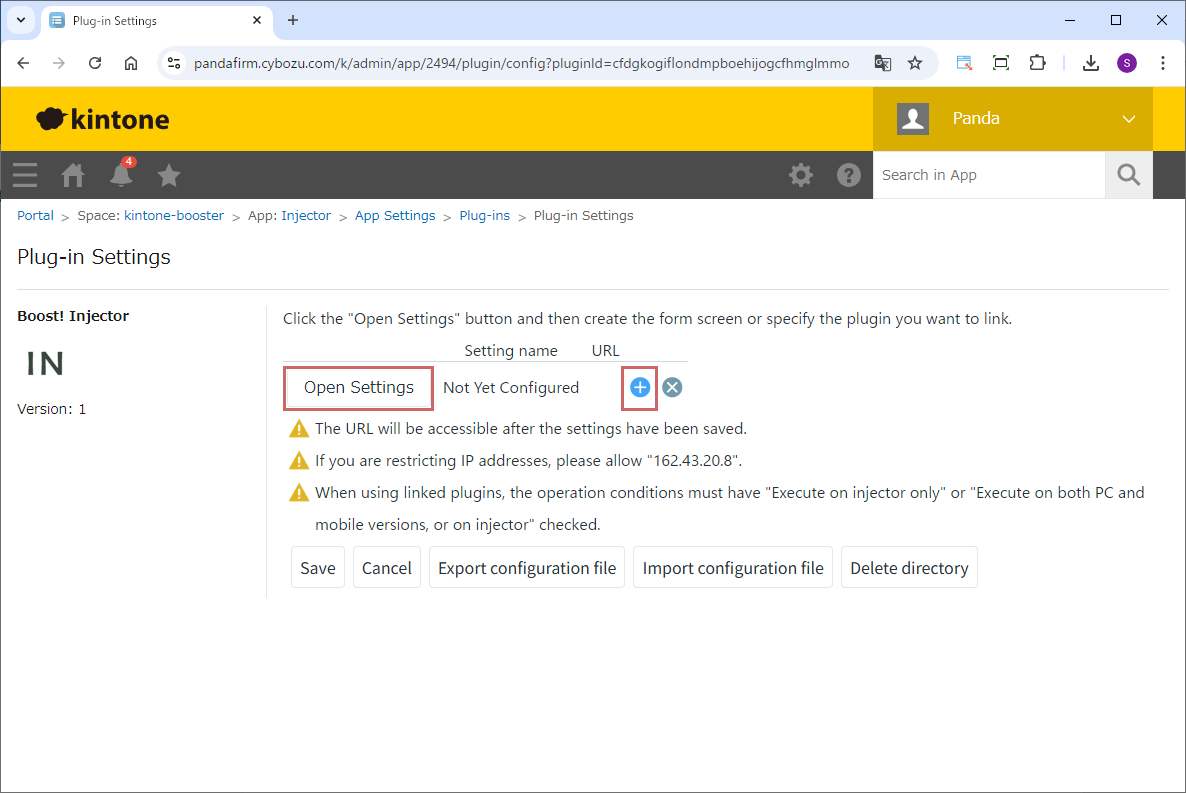Click the Open Settings button

pos(359,388)
